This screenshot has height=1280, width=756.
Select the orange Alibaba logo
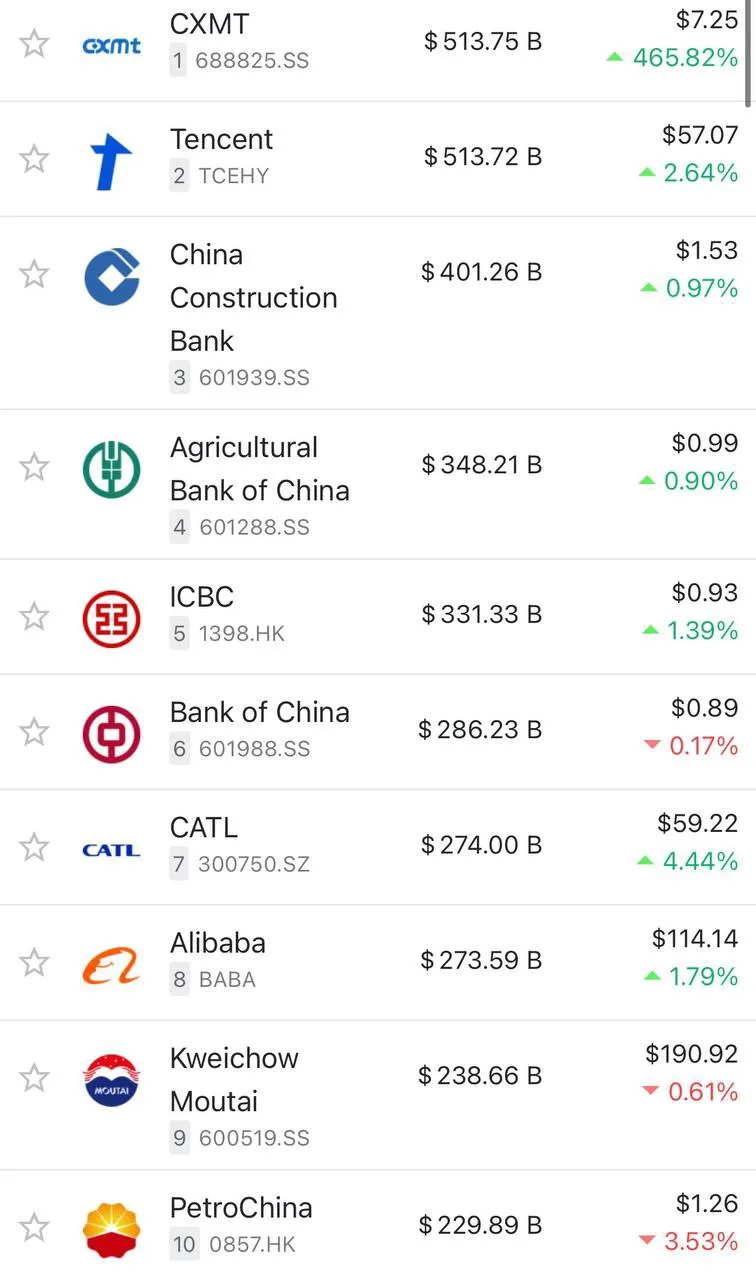click(x=111, y=964)
